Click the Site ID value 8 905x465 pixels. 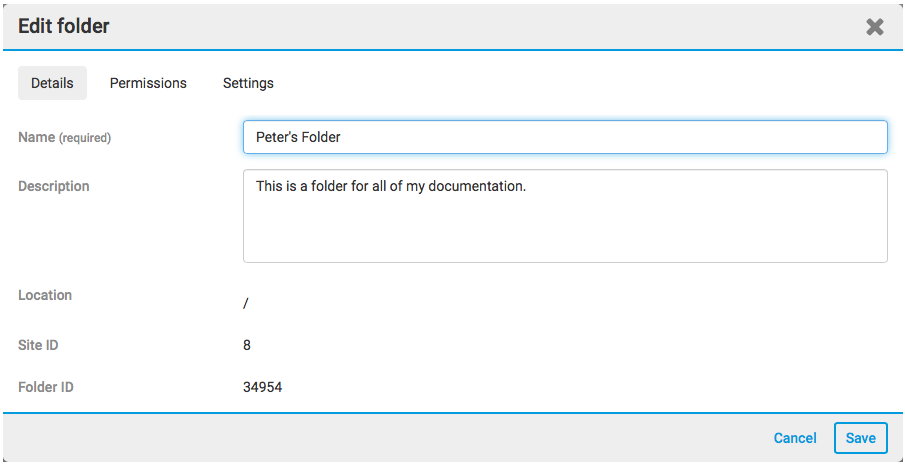point(247,345)
